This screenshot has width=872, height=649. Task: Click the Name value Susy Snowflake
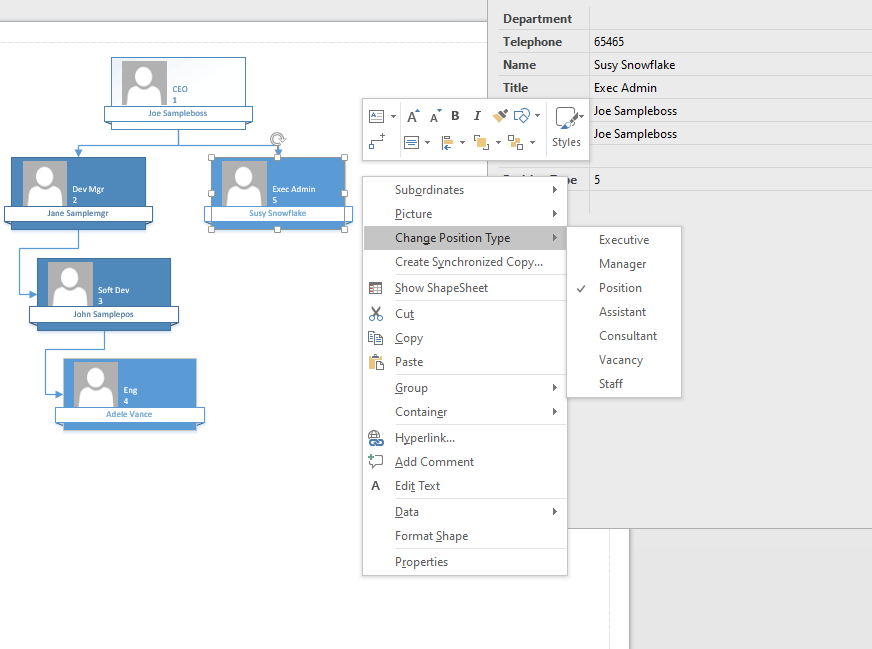point(730,65)
